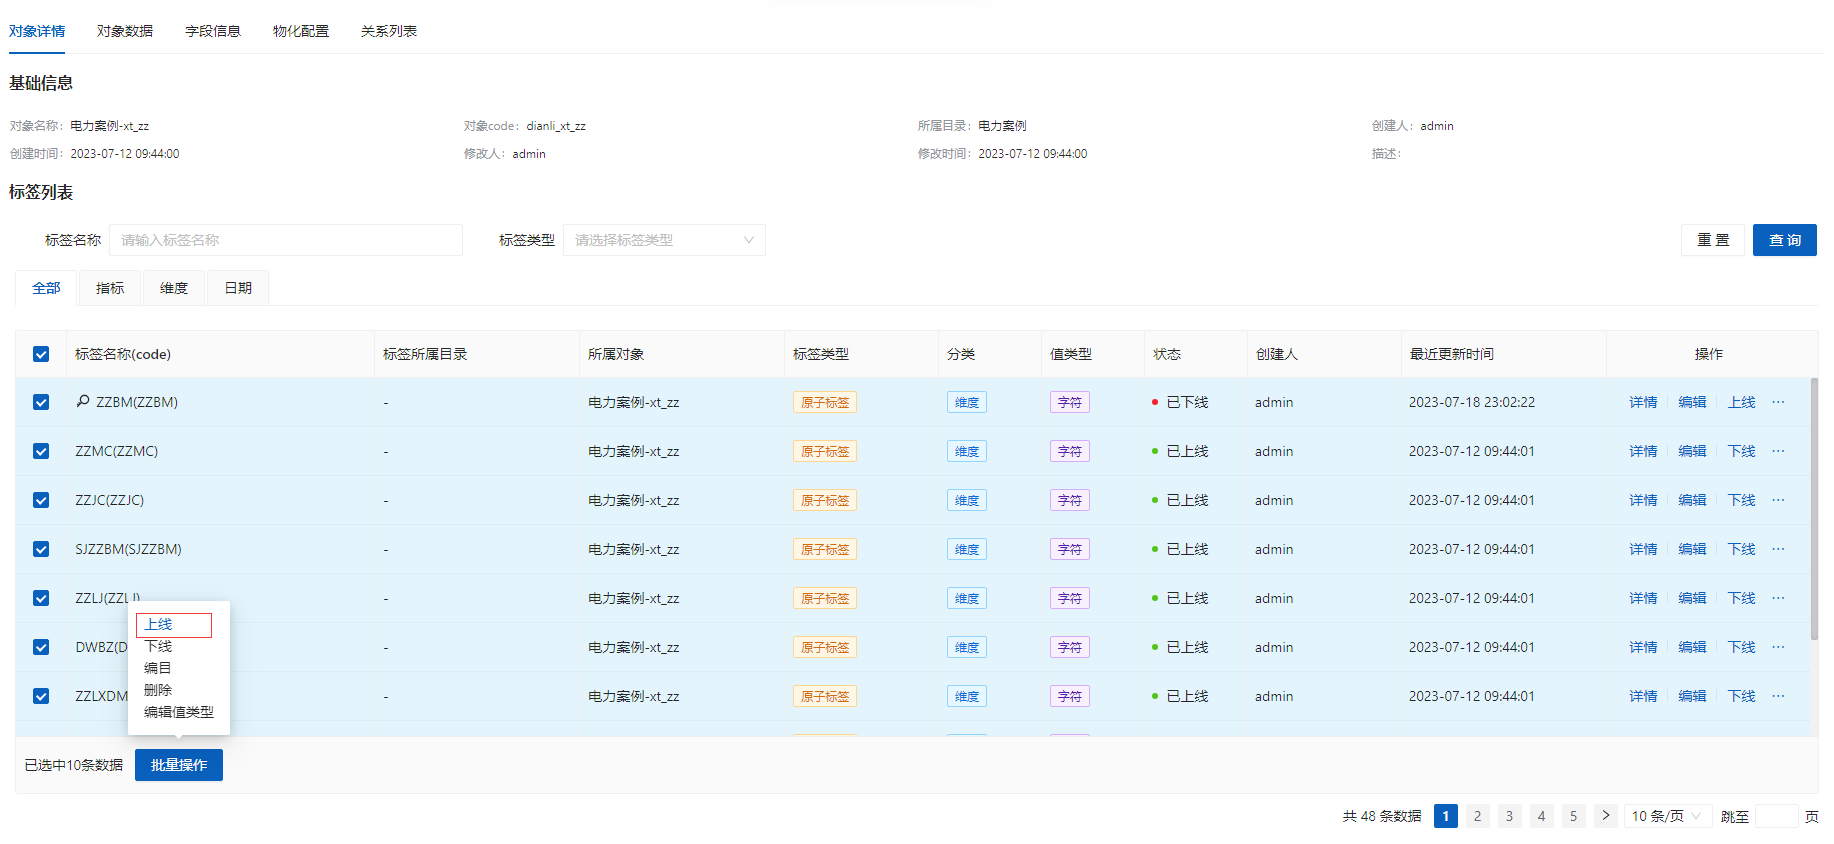Open more actions ellipsis for ZZMC row
This screenshot has height=844, width=1834.
coord(1778,451)
